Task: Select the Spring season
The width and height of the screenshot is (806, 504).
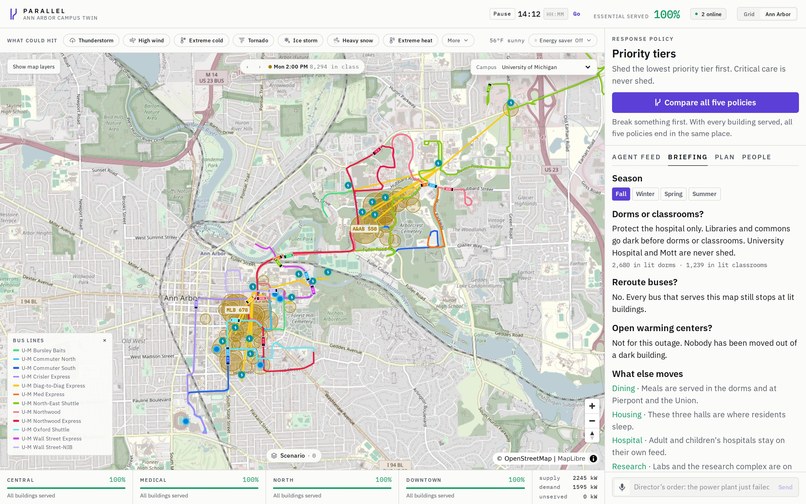Action: [673, 194]
